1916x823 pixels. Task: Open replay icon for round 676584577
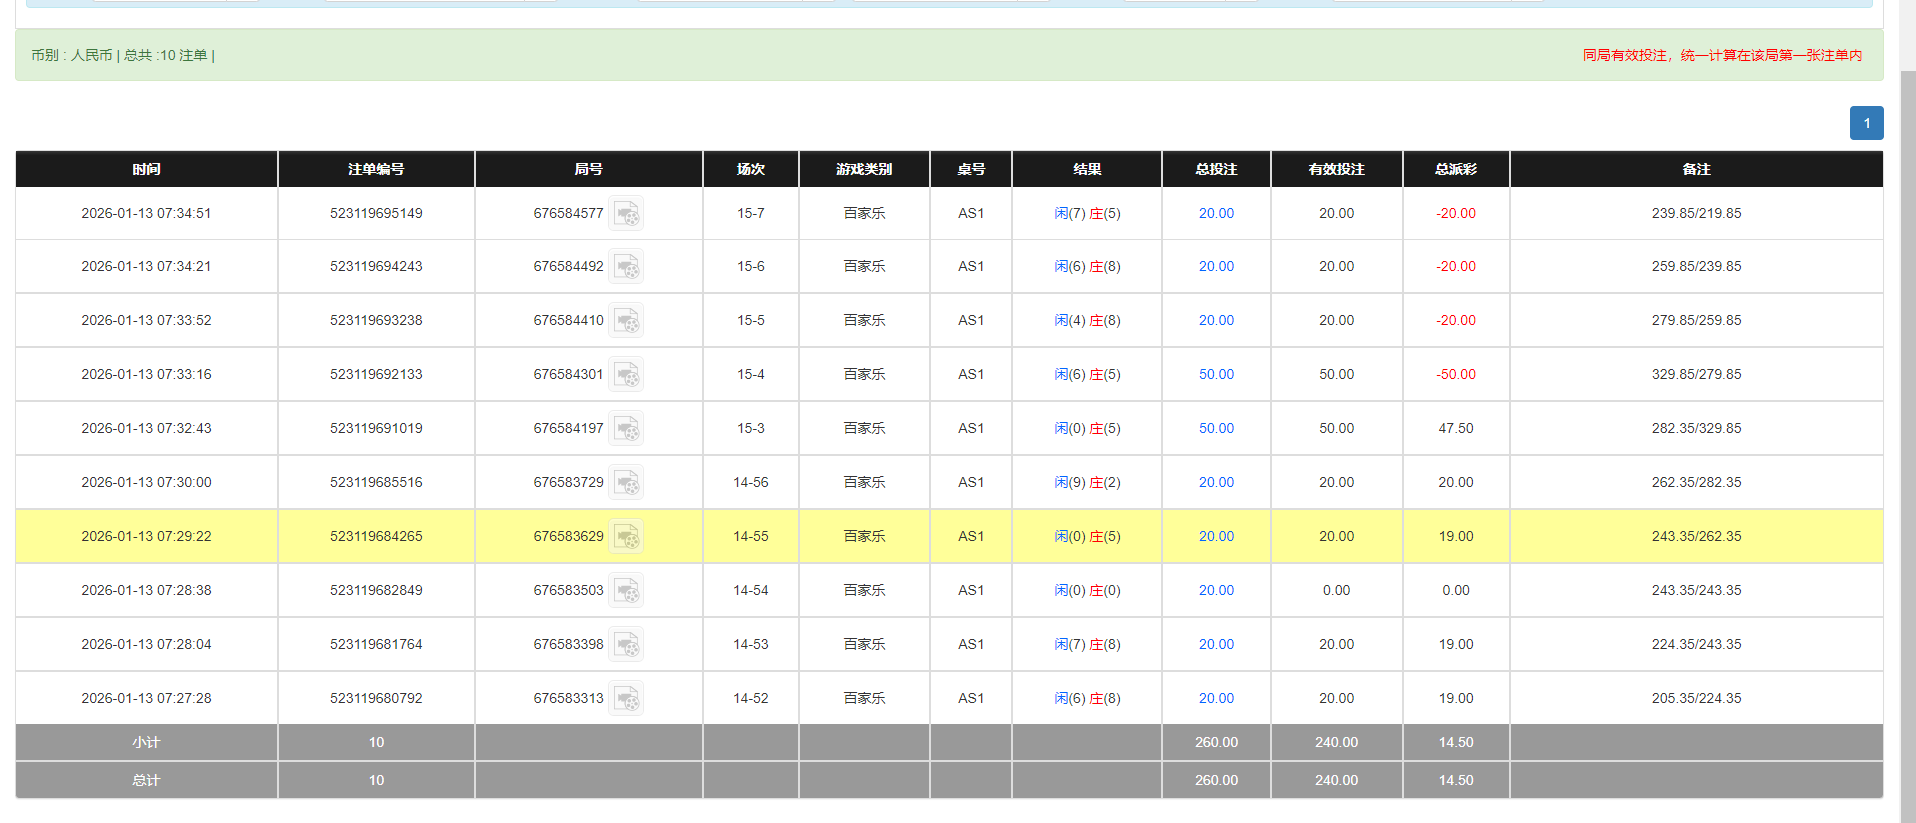point(627,214)
